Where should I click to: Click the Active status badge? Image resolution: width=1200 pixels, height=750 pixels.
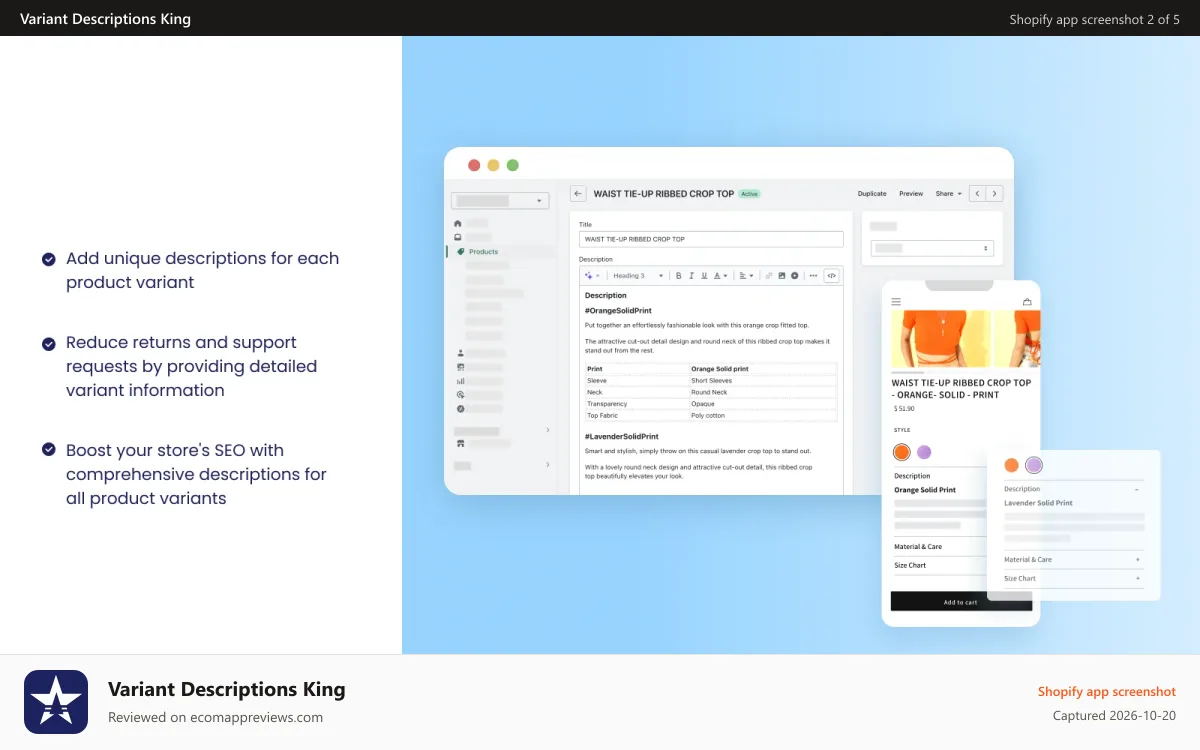750,194
